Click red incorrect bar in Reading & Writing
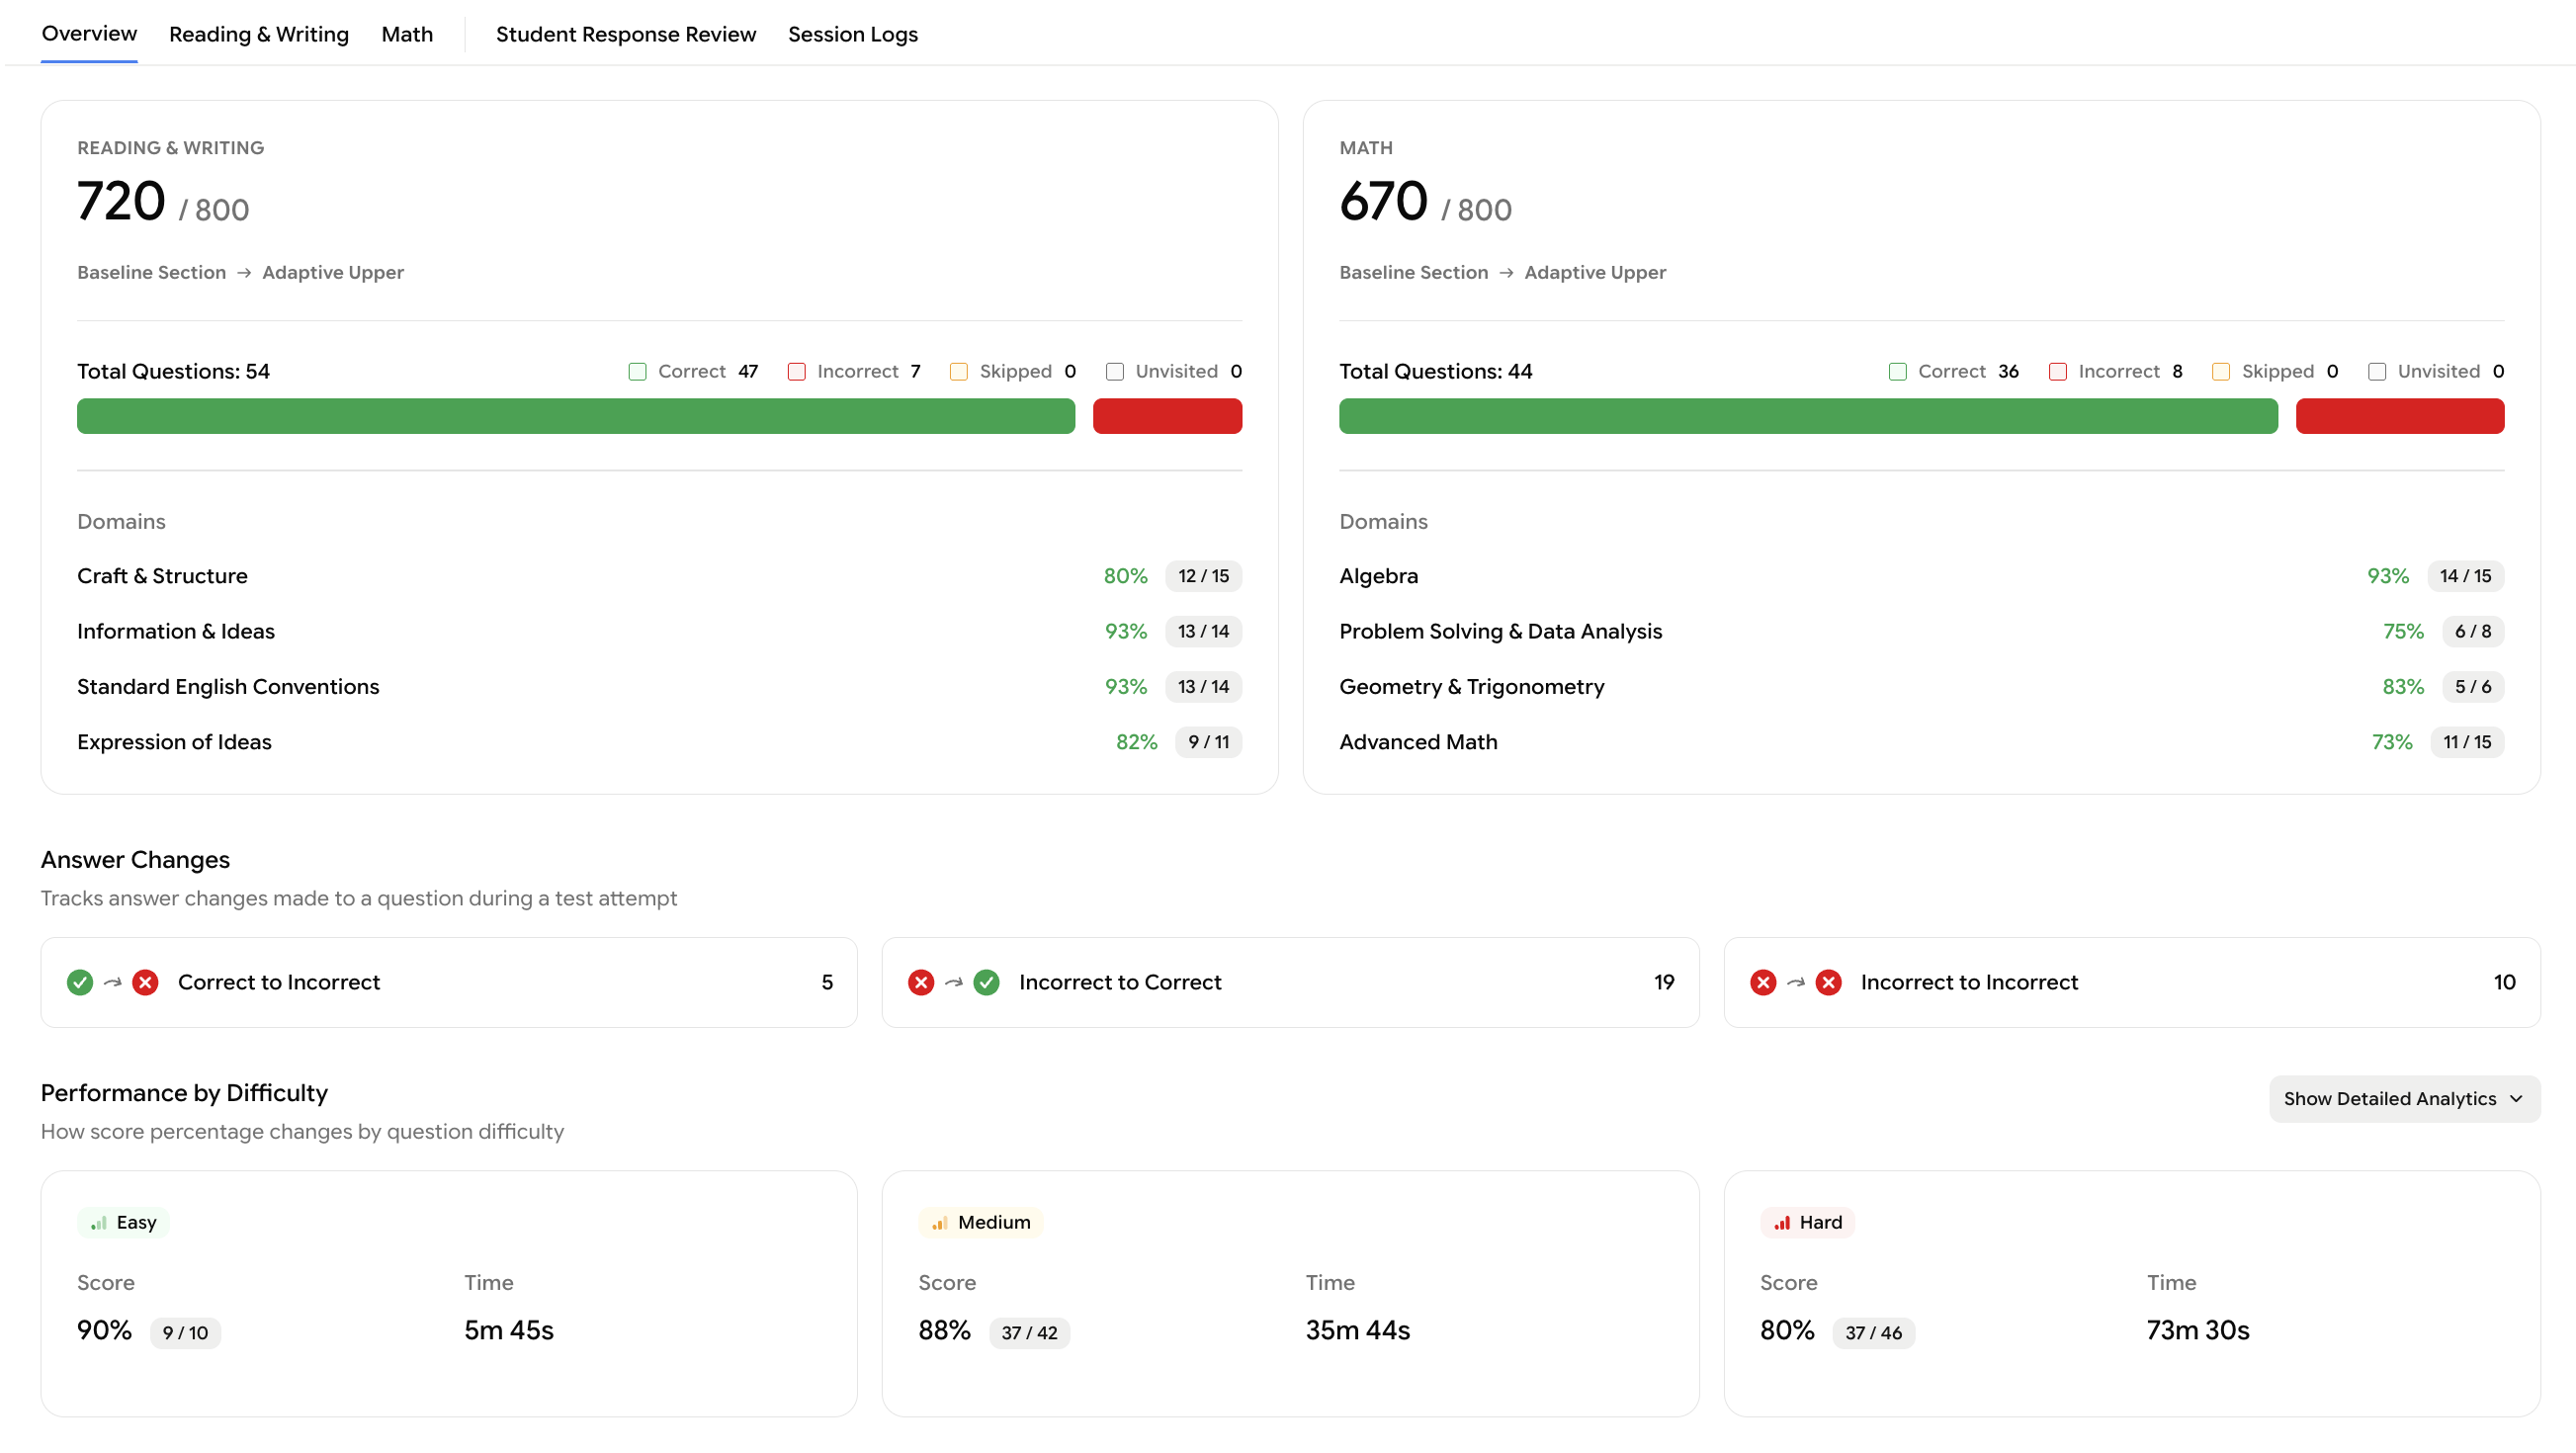Screen dimensions: 2576x1453 (x=1167, y=416)
